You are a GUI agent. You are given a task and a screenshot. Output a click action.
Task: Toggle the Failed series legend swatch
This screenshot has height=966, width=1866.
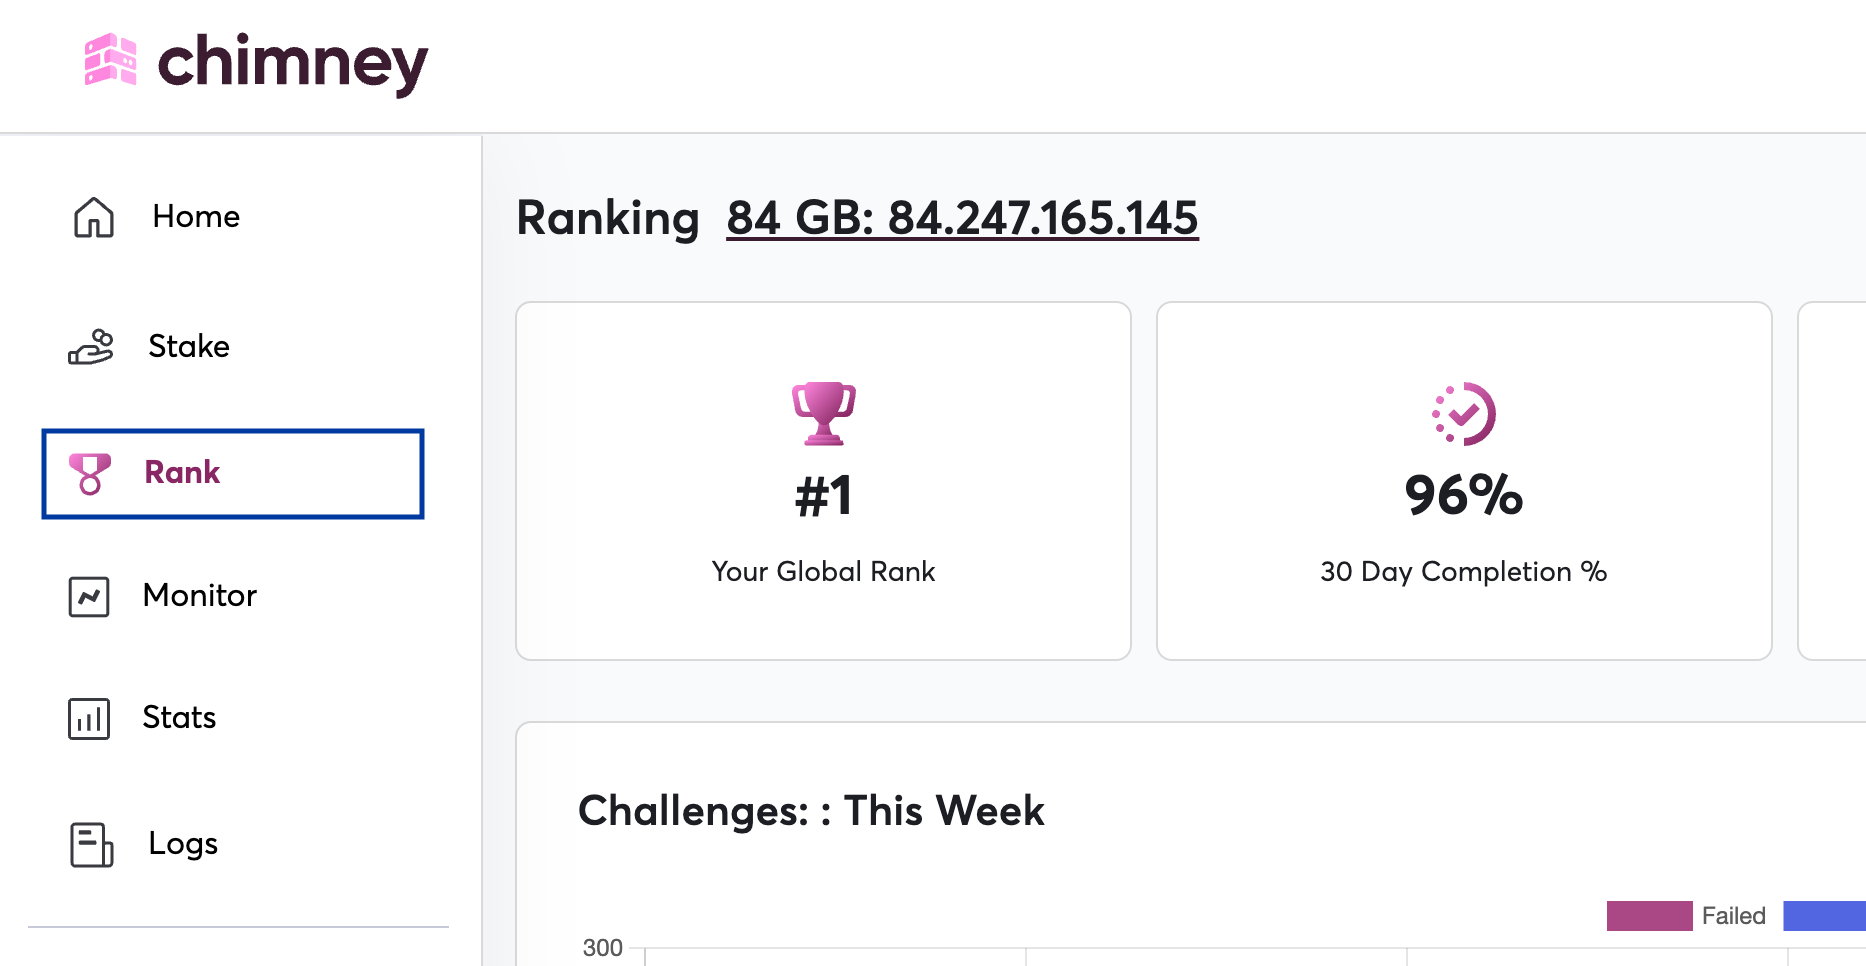point(1649,916)
